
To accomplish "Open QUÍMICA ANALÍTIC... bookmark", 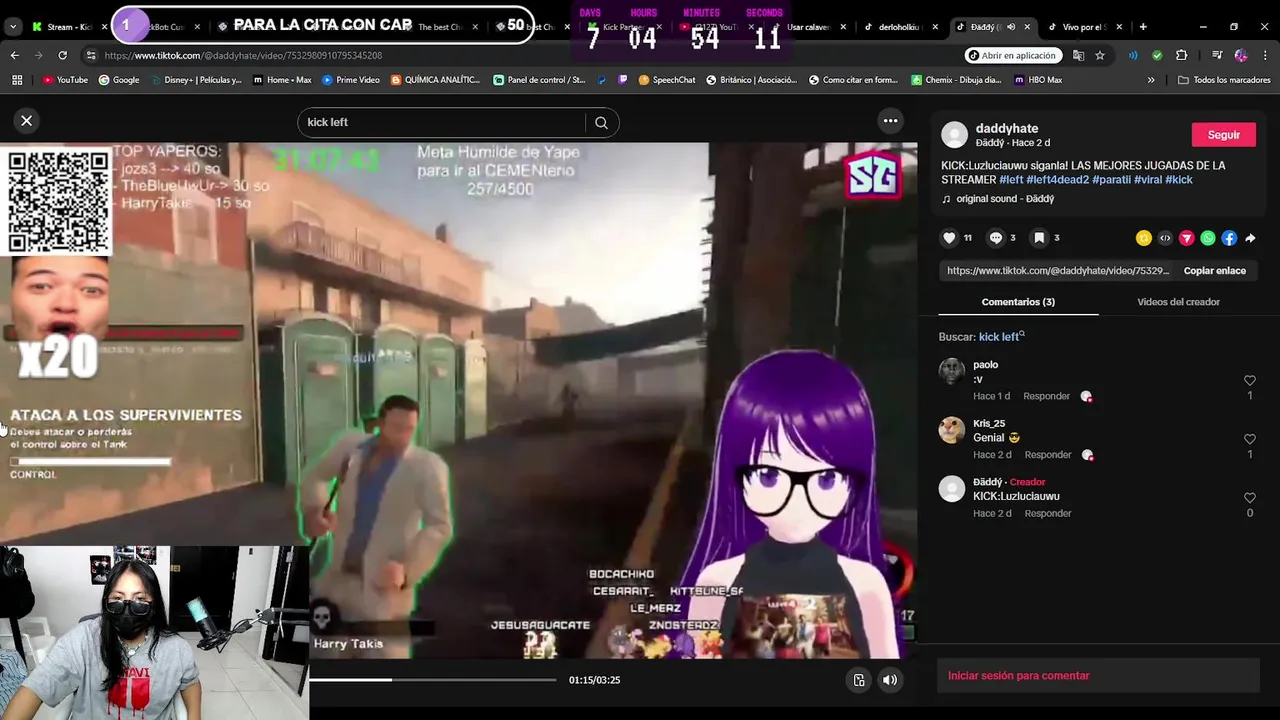I will coord(436,80).
